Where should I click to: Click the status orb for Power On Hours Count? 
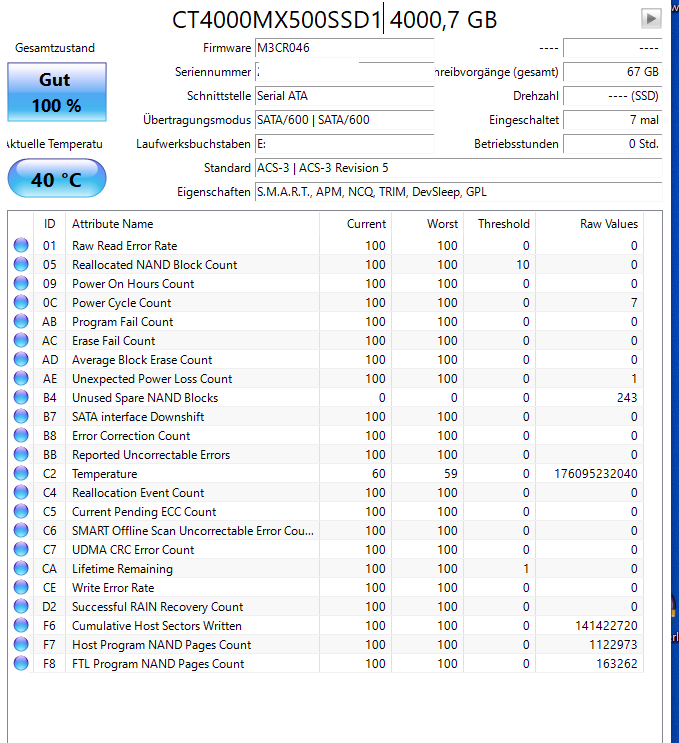[21, 283]
